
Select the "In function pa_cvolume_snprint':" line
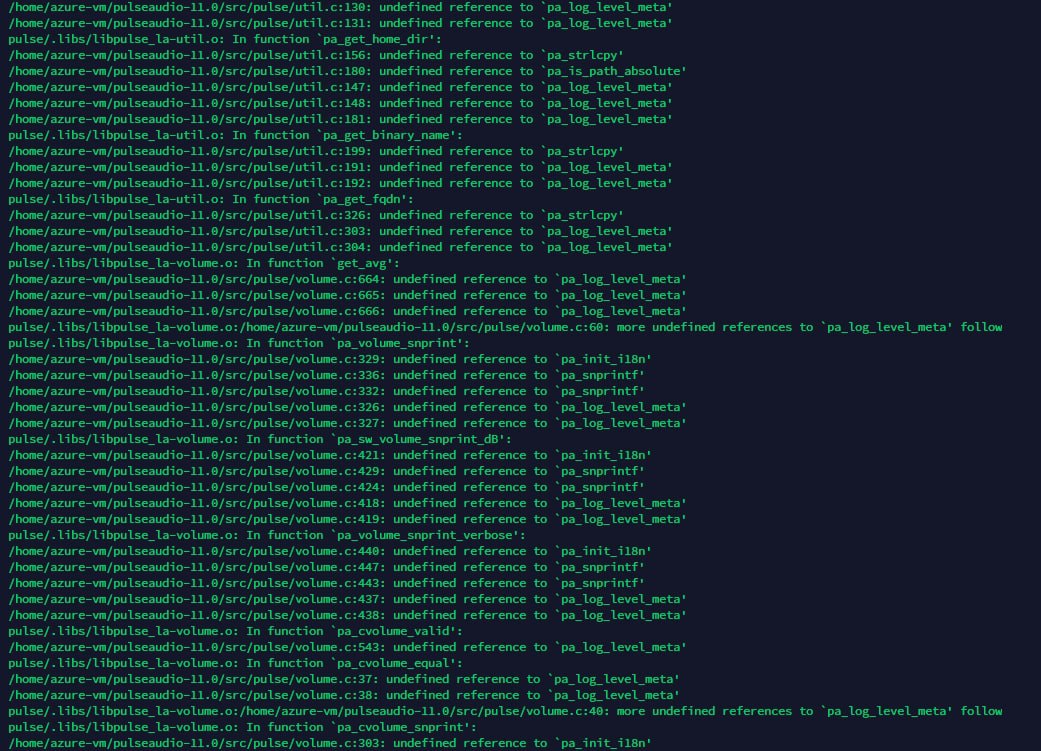click(242, 726)
